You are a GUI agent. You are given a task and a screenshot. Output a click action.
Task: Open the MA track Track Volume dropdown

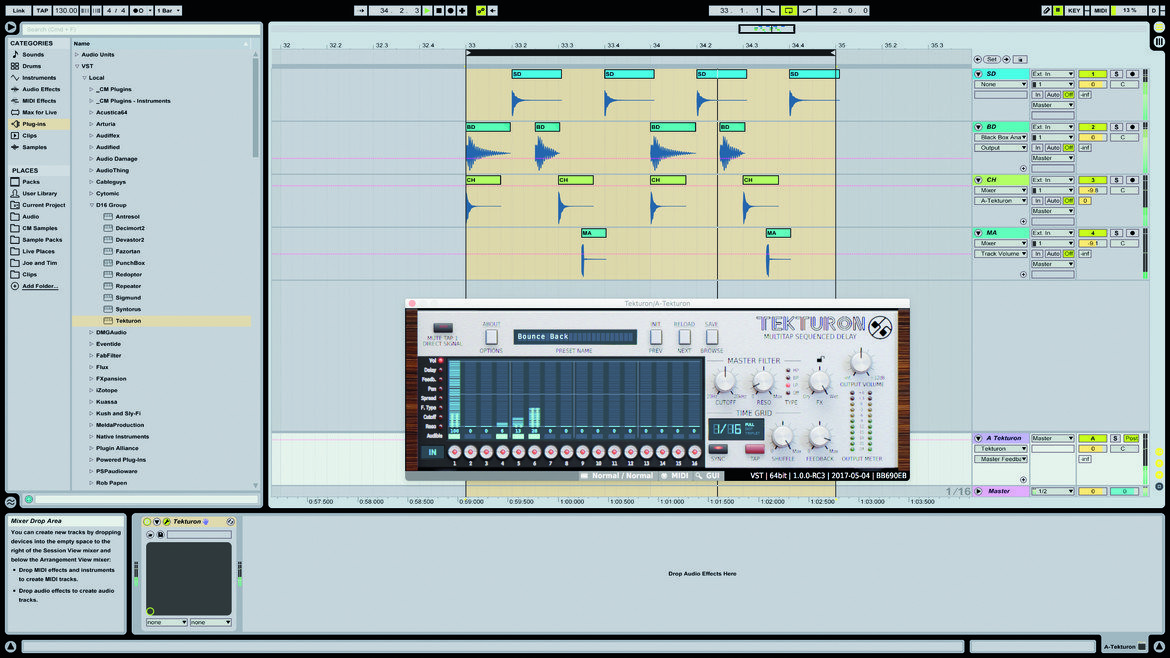pyautogui.click(x=1001, y=254)
